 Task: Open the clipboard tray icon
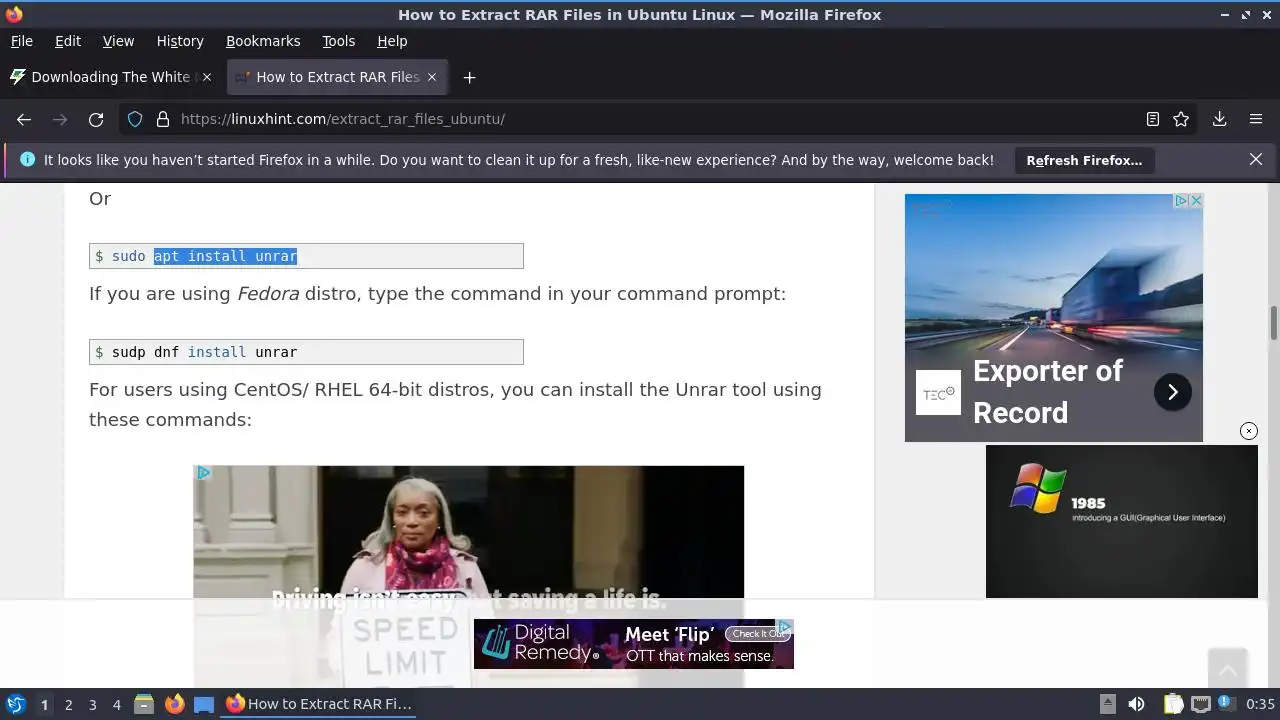[x=1173, y=704]
